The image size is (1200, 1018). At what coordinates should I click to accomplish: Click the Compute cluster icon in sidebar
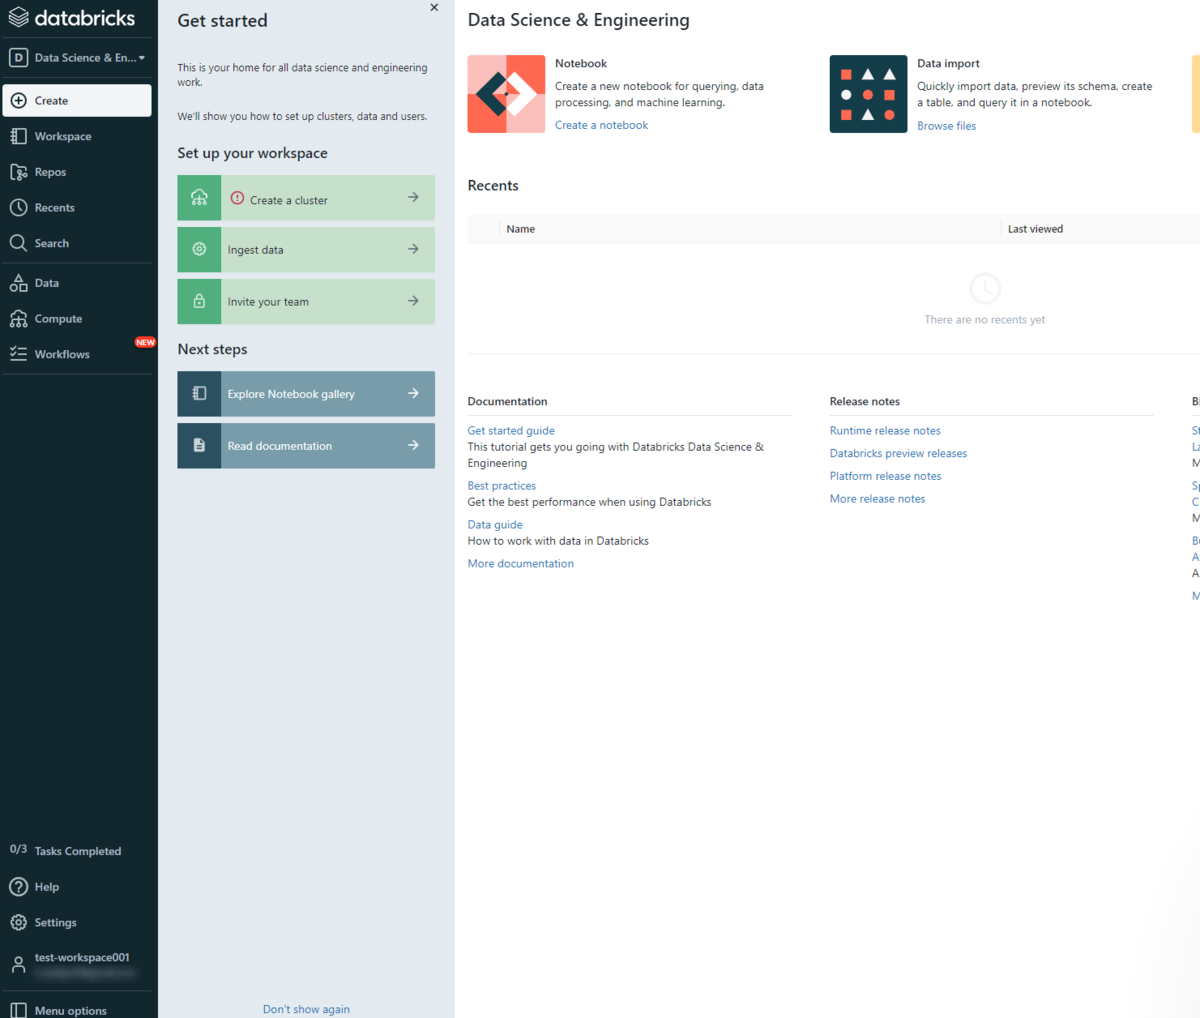point(19,319)
